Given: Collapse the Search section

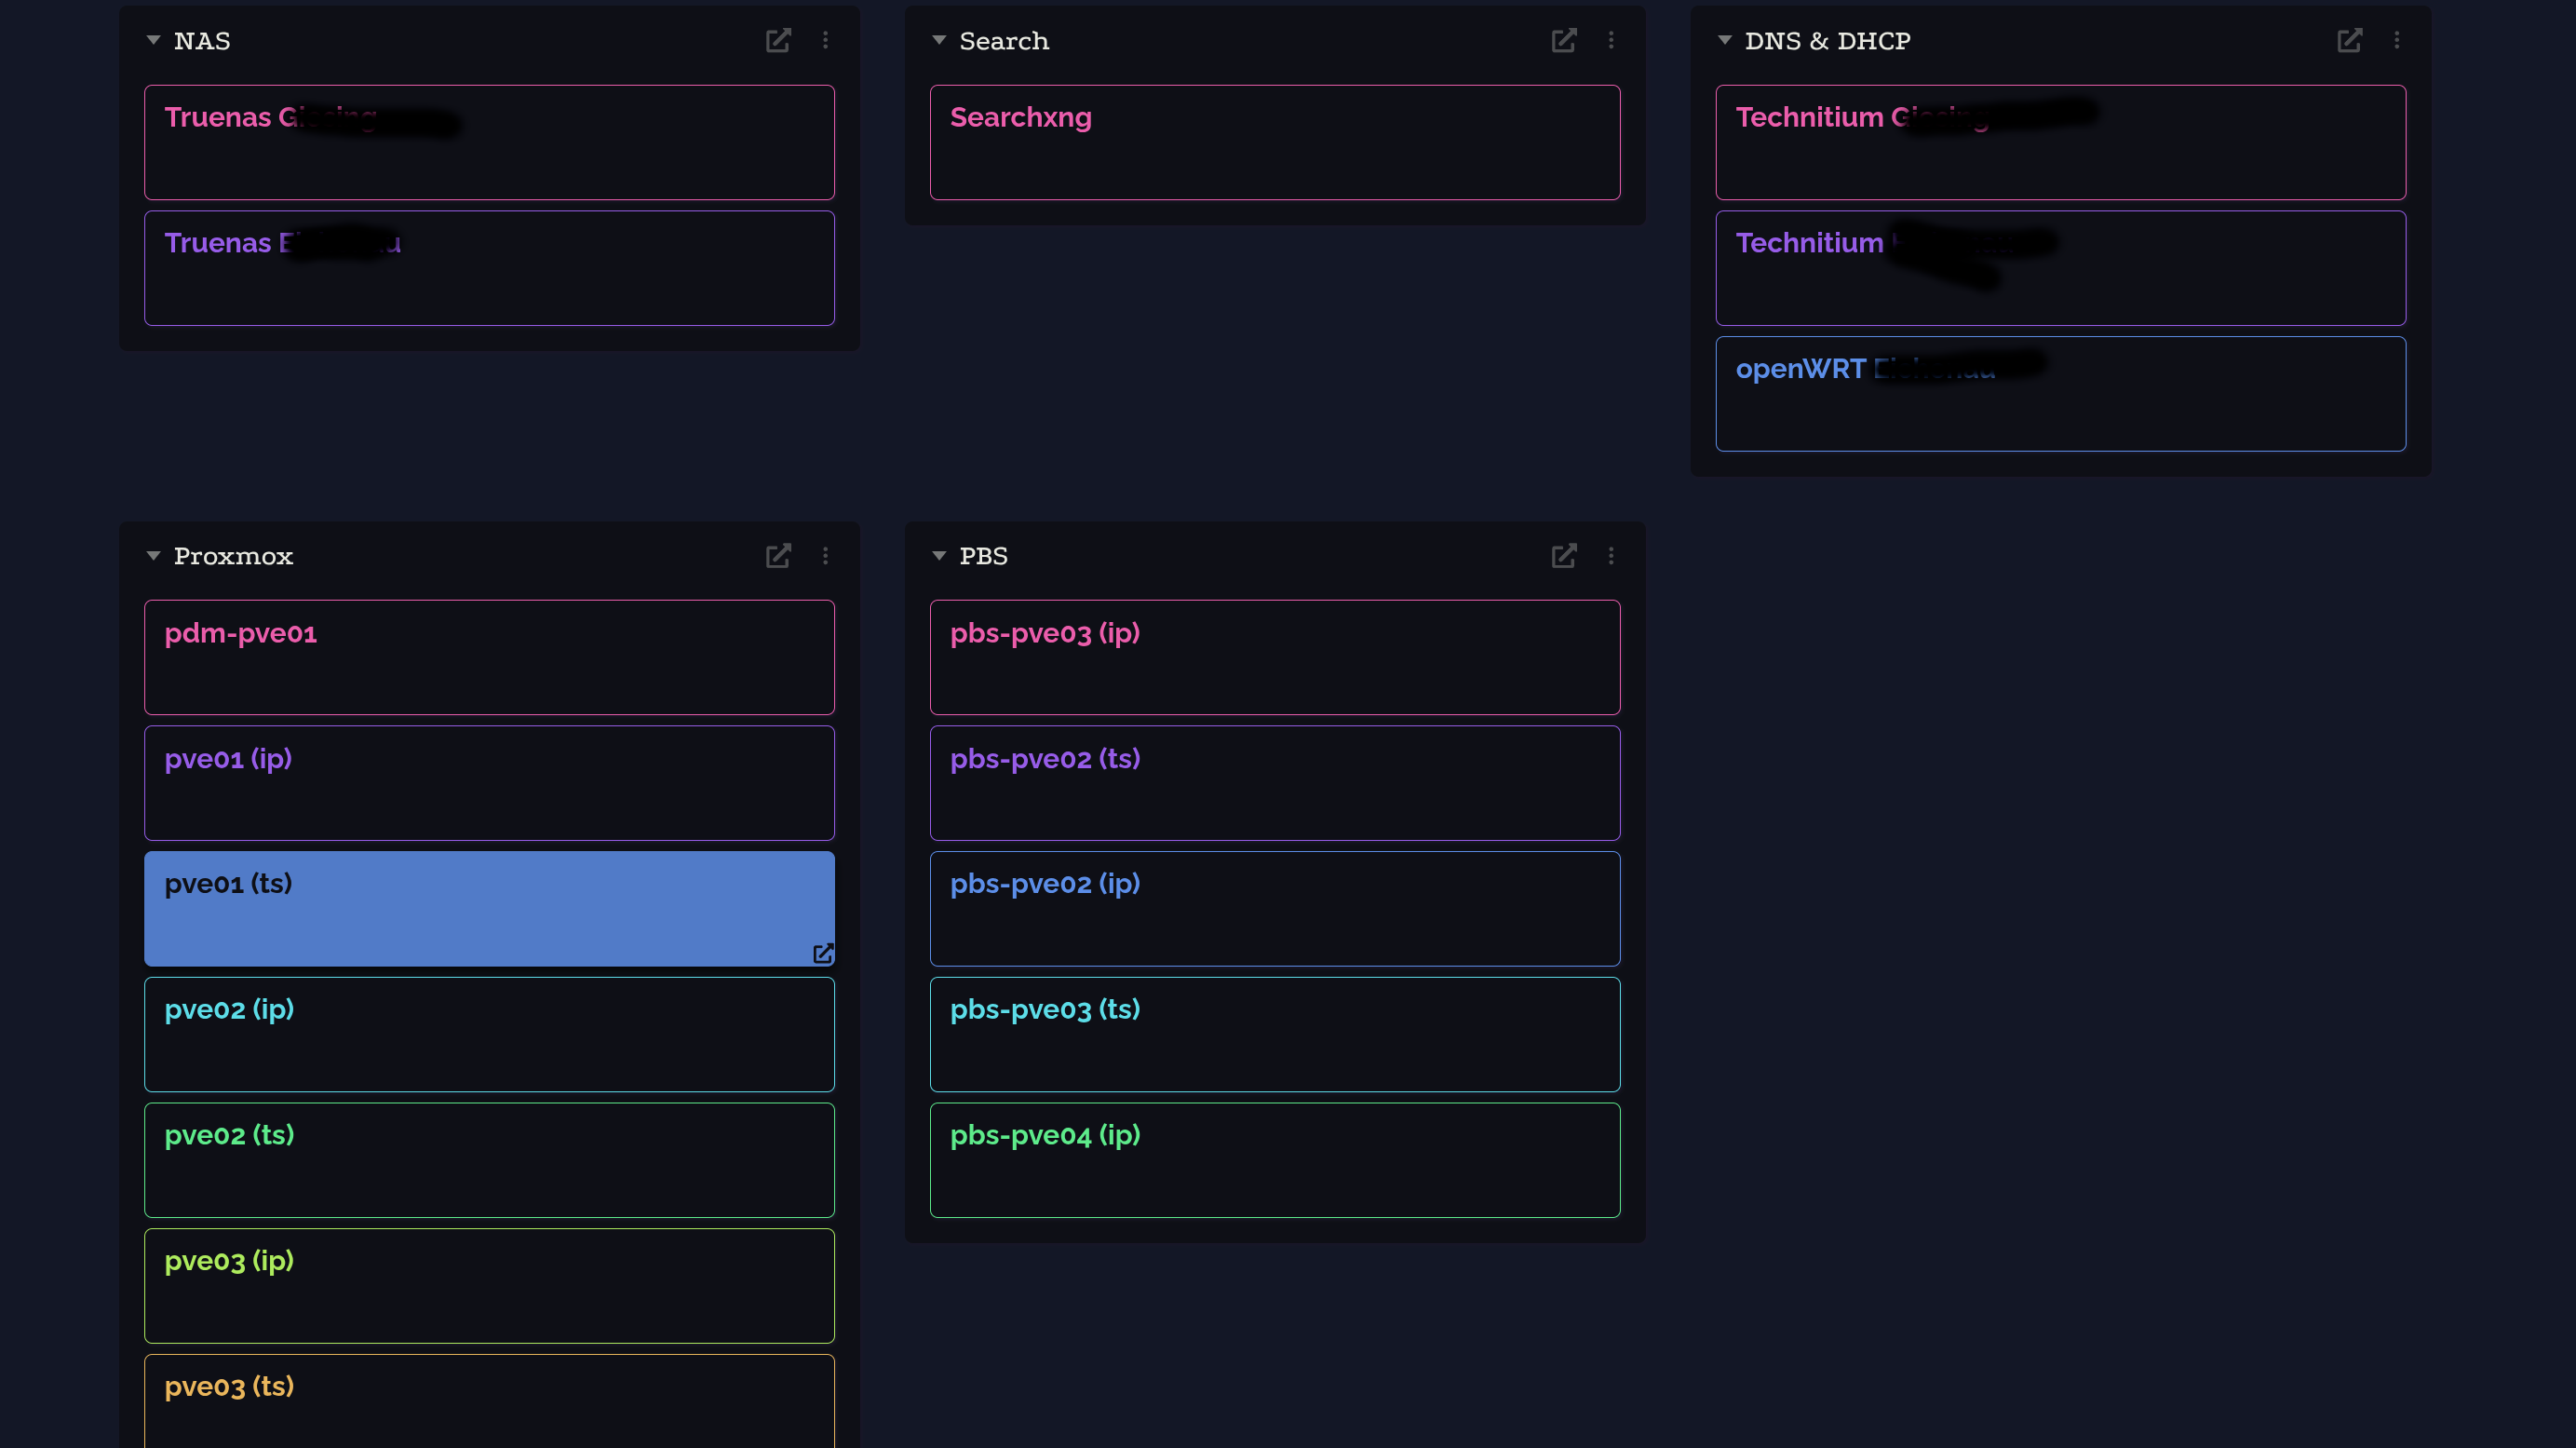Looking at the screenshot, I should 939,40.
